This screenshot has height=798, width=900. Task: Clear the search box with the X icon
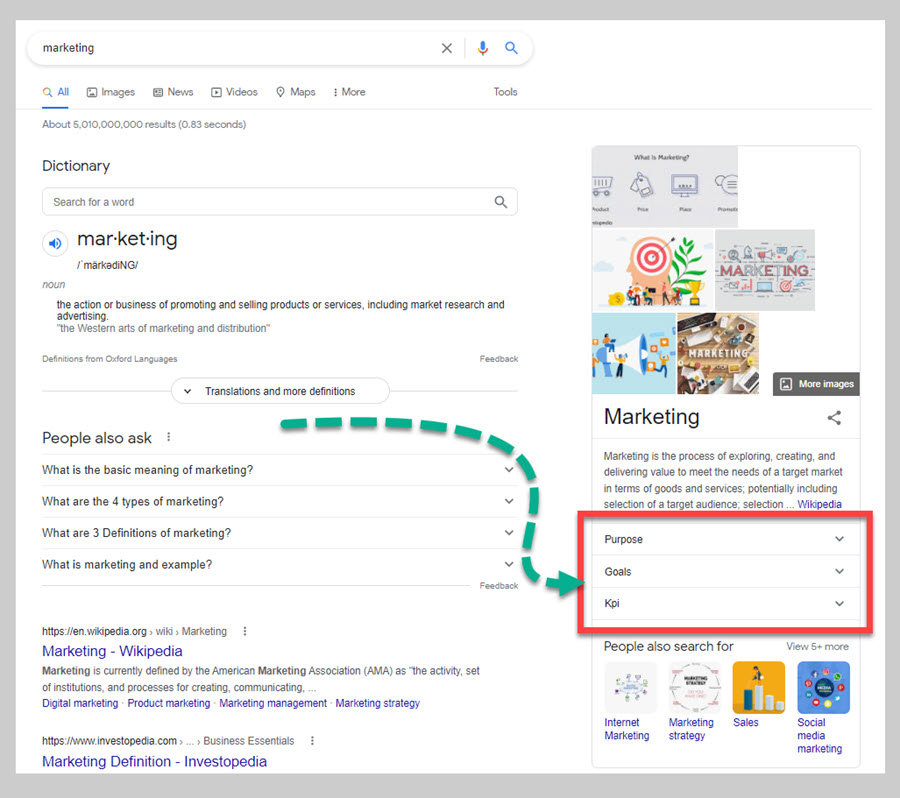(x=447, y=48)
